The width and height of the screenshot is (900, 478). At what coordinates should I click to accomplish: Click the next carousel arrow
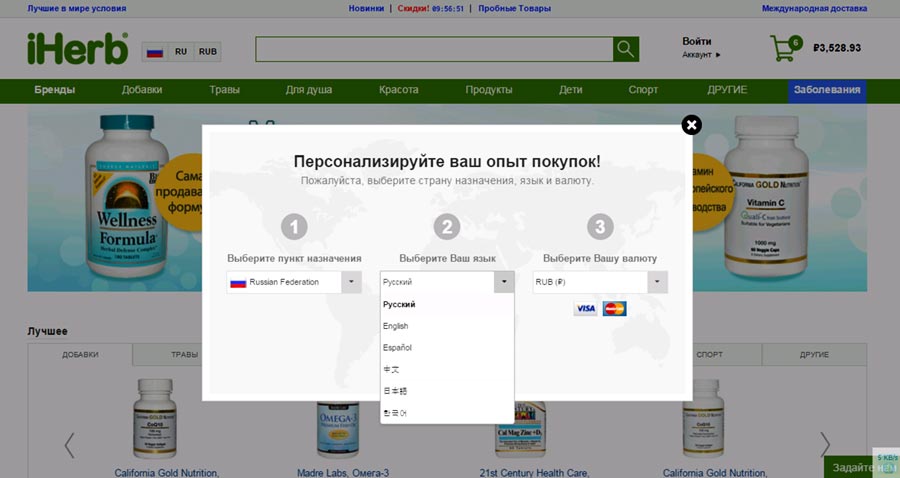[825, 445]
